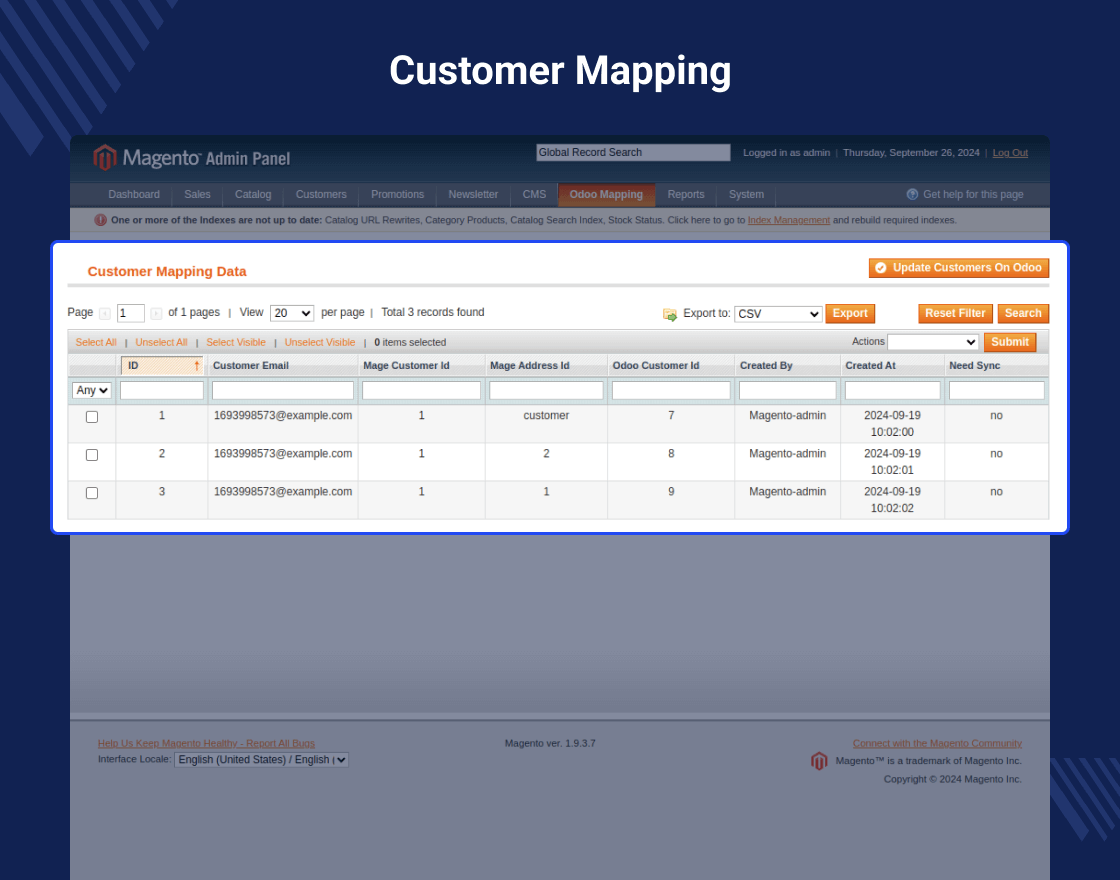Click the Select Visible link
The height and width of the screenshot is (880, 1120).
tap(236, 343)
